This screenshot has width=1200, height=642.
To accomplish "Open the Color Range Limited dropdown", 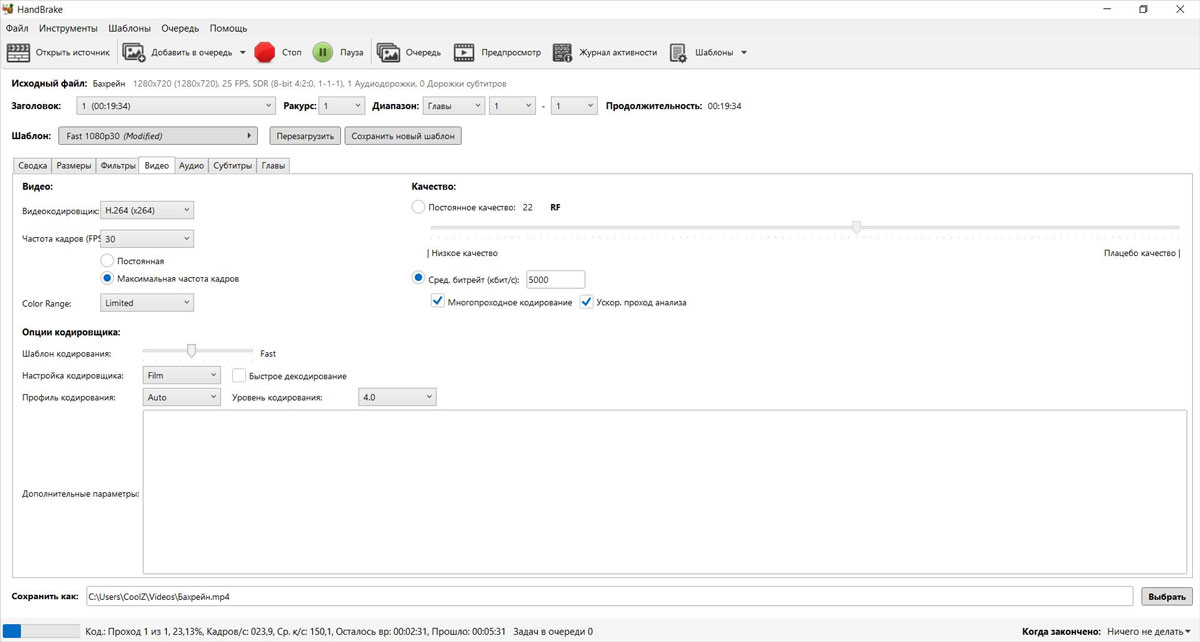I will 147,303.
